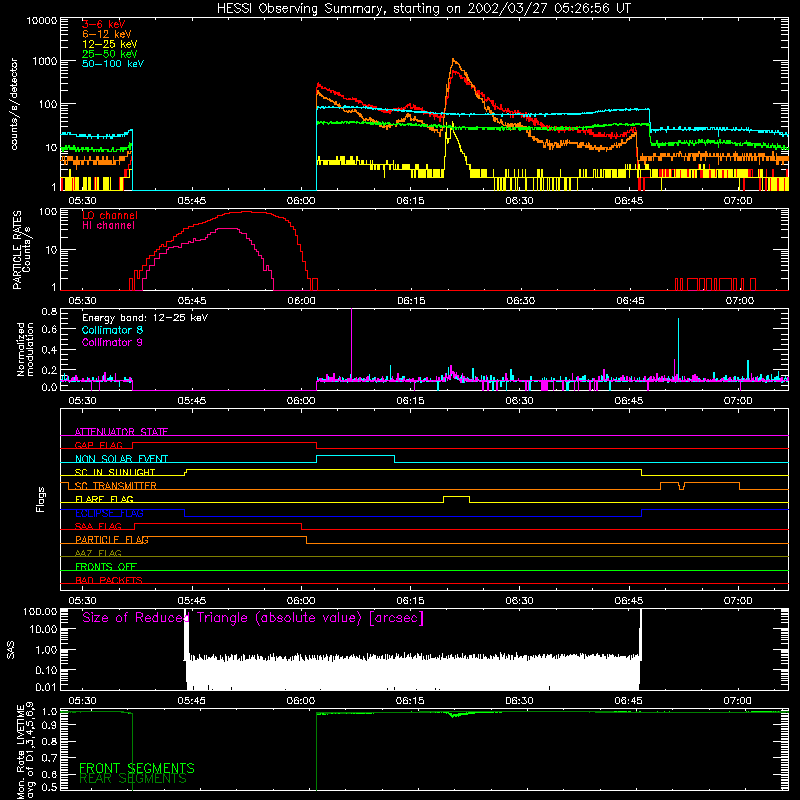
Task: Select the SC_TRANSMITTER flag label
Action: [x=116, y=486]
